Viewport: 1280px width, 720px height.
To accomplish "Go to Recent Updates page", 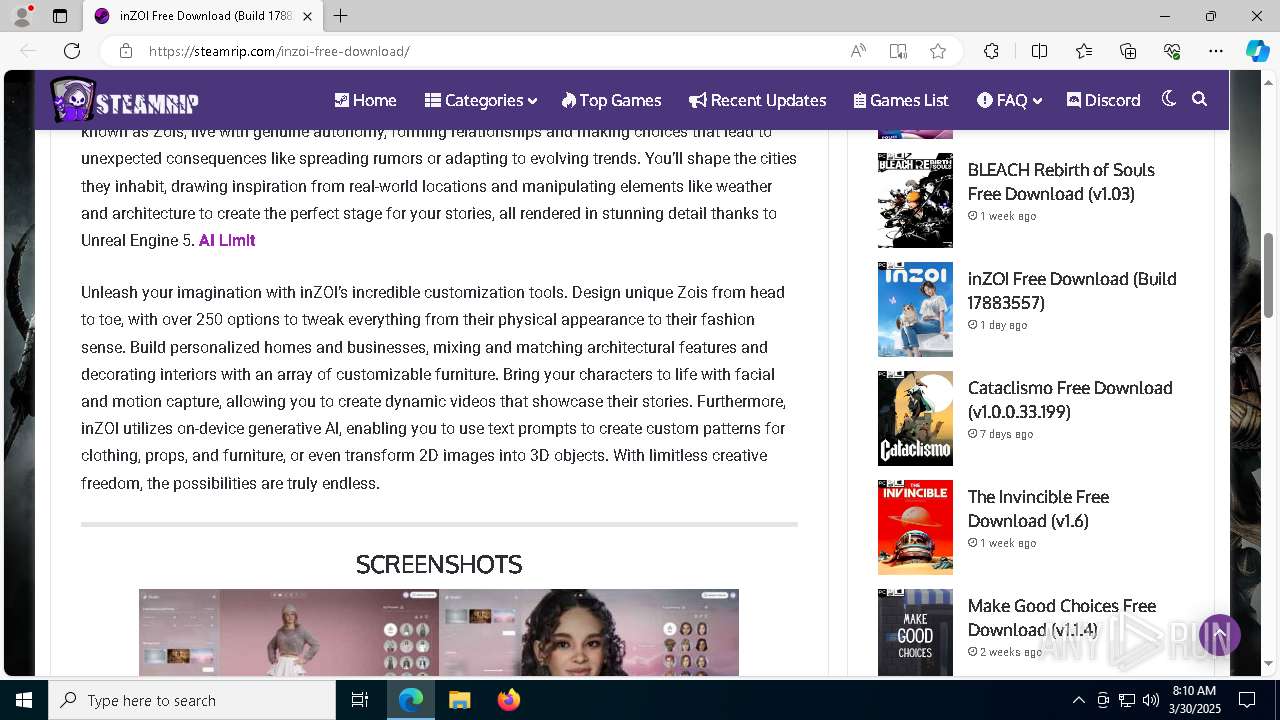I will (x=757, y=100).
